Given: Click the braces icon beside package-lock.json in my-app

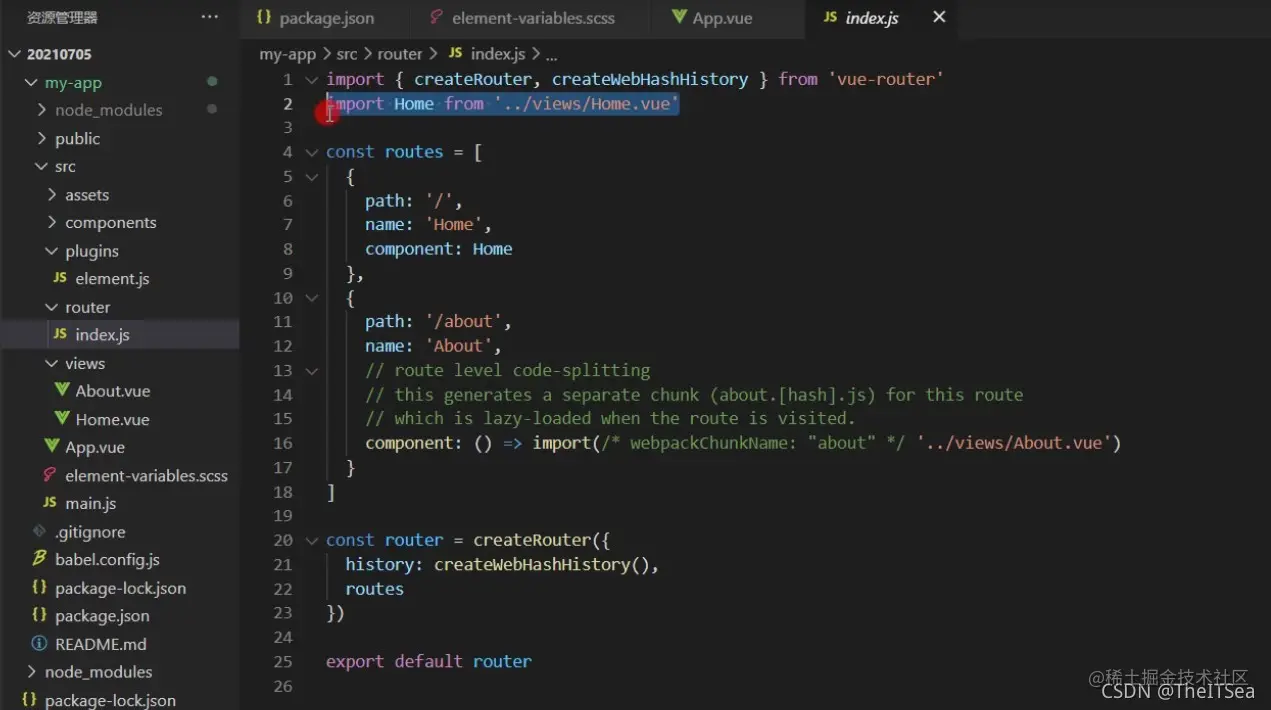Looking at the screenshot, I should (40, 587).
